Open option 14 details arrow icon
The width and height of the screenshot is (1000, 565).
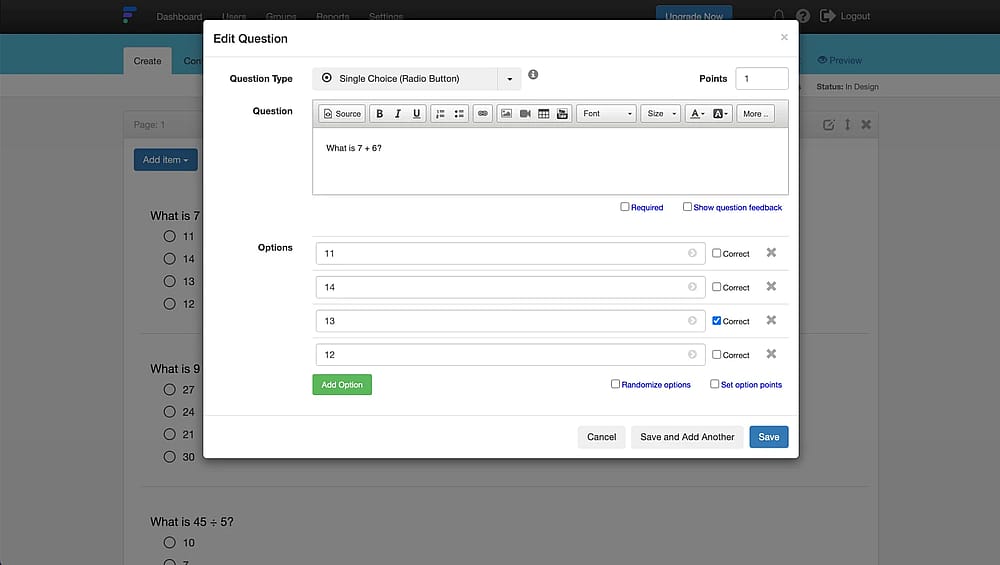coord(692,287)
